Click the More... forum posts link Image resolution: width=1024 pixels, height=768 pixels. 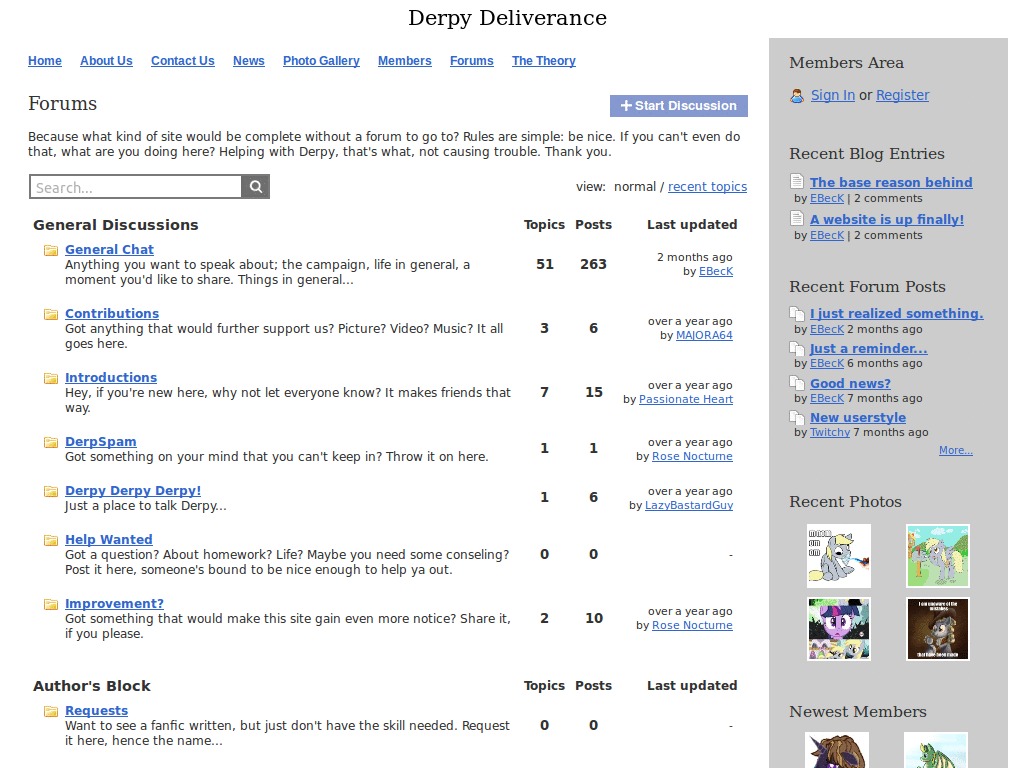955,451
